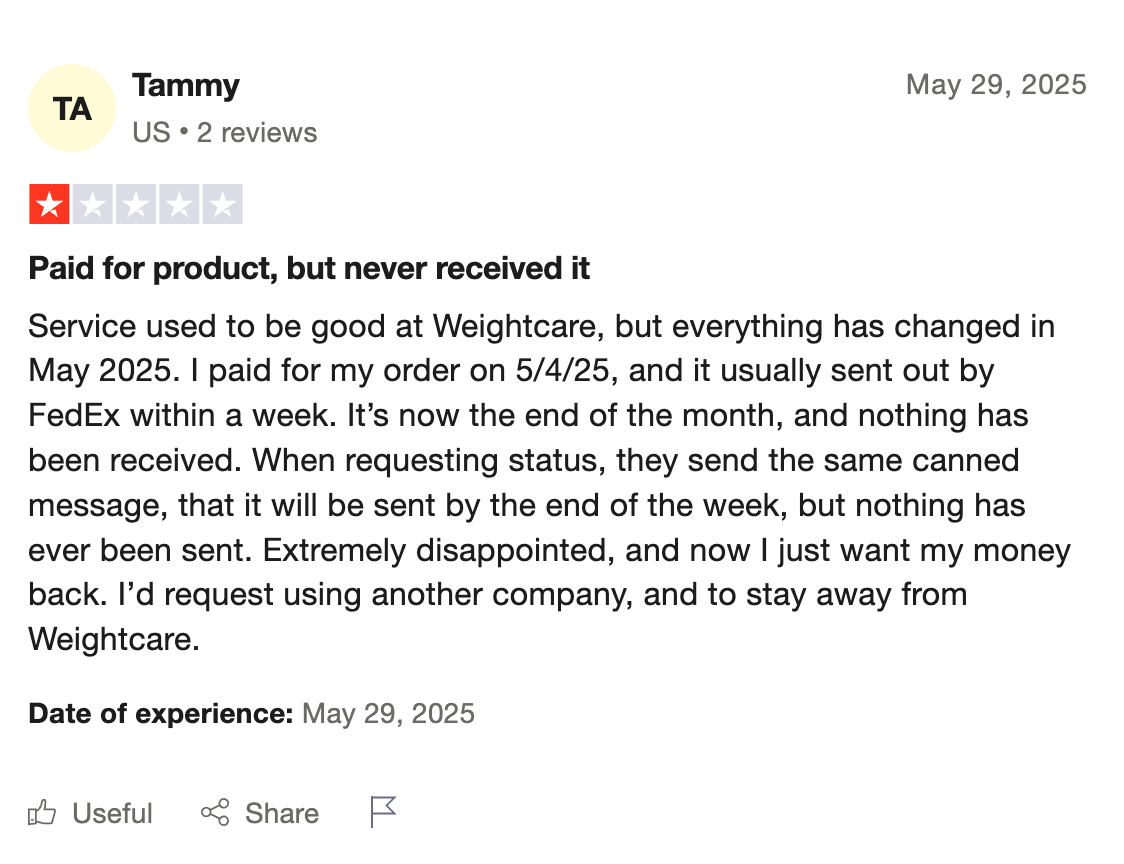Click the word Weightcare ending the review
Image resolution: width=1124 pixels, height=864 pixels.
tap(113, 639)
